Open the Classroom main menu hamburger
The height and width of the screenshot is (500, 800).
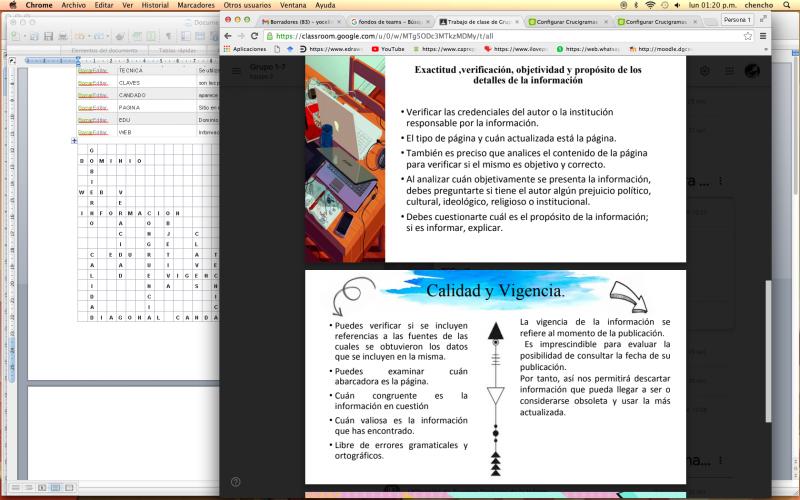coord(236,71)
